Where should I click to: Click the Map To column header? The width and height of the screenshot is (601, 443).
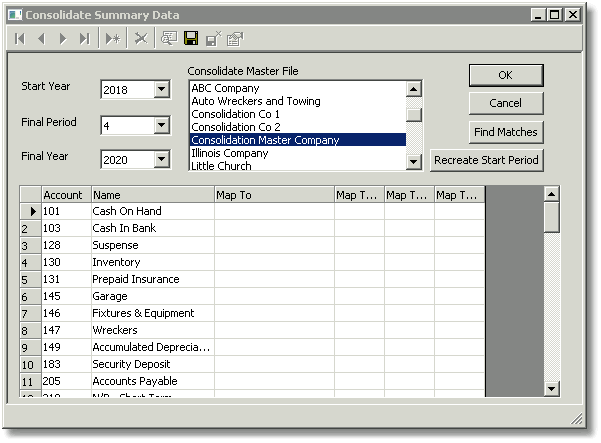point(274,195)
